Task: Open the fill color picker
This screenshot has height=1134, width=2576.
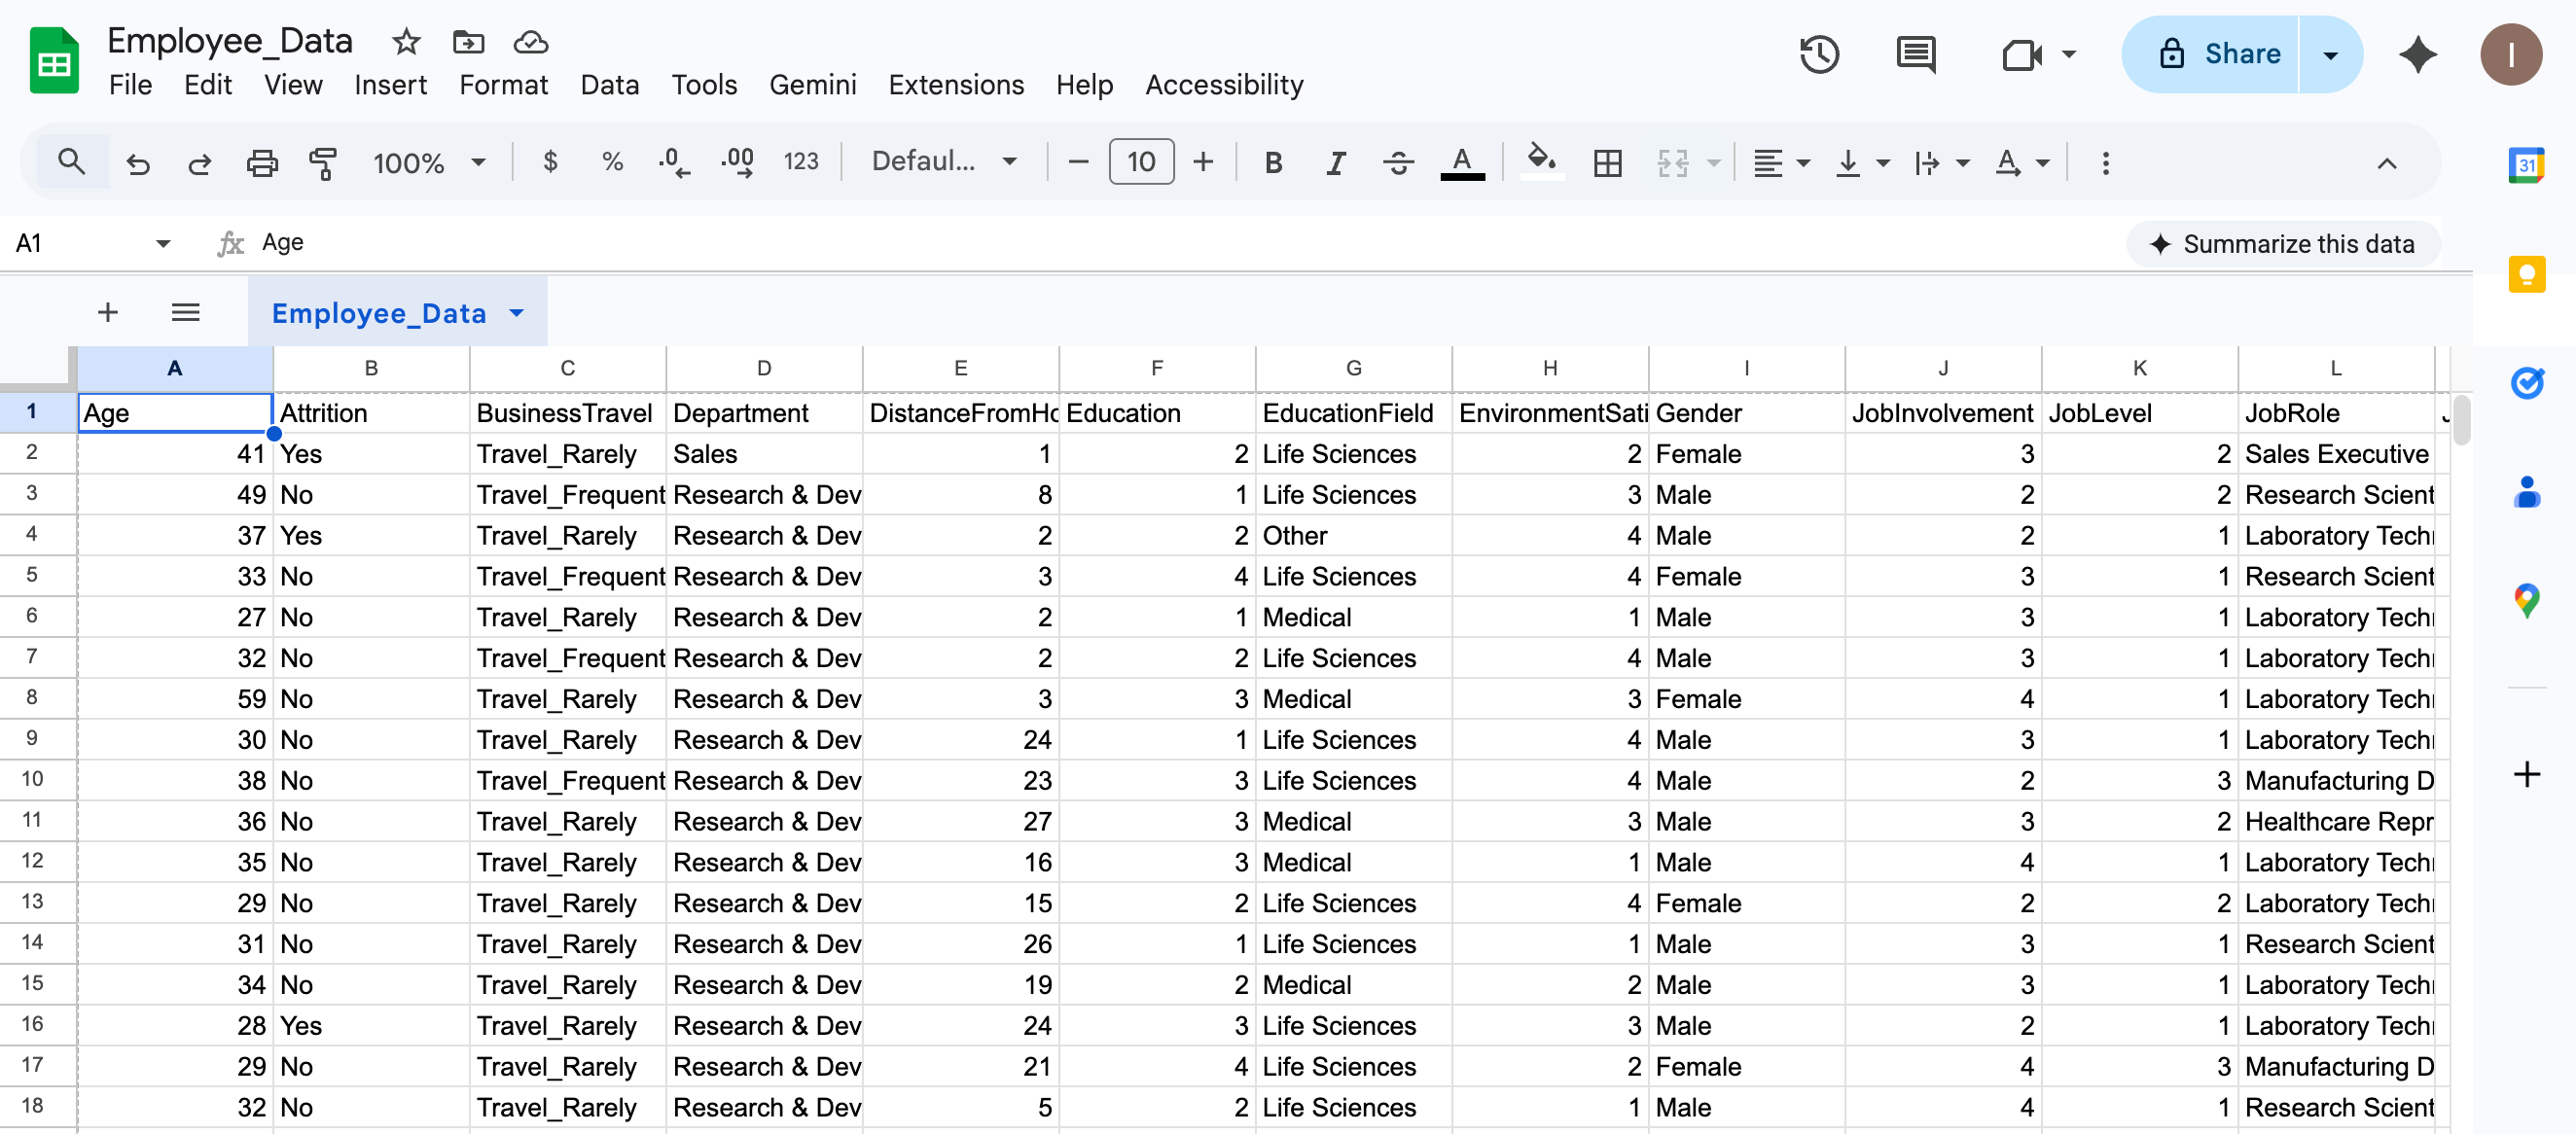Action: 1541,162
